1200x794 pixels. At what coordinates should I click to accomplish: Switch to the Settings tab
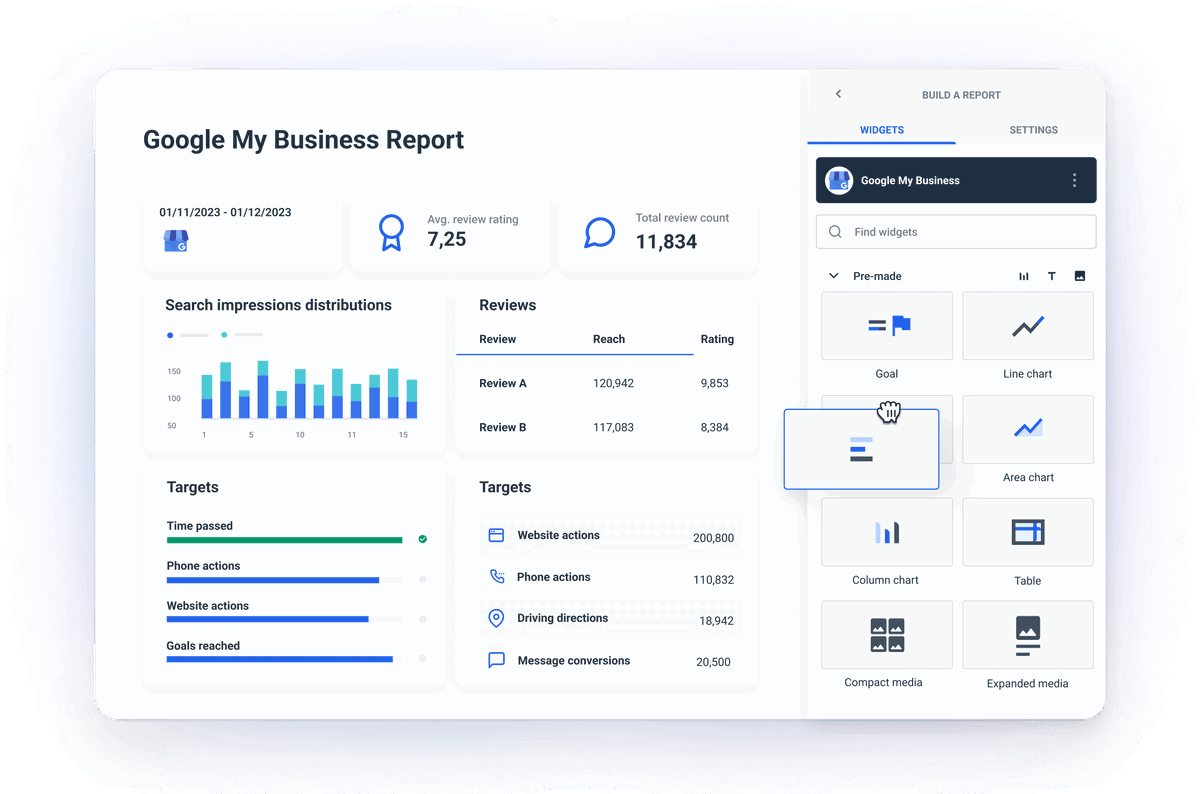point(1033,129)
